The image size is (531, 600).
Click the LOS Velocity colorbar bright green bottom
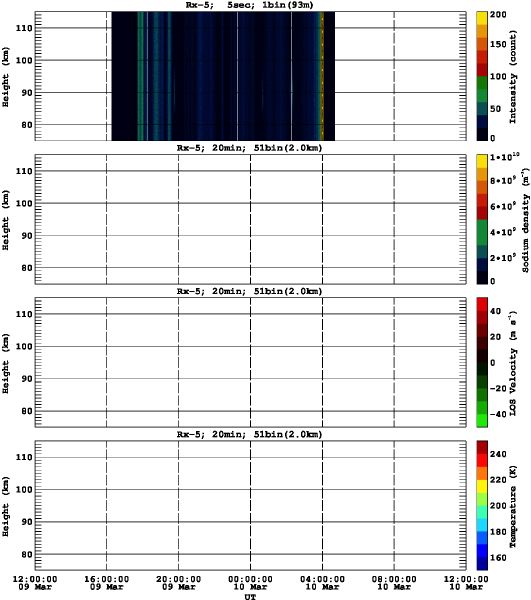(x=482, y=420)
